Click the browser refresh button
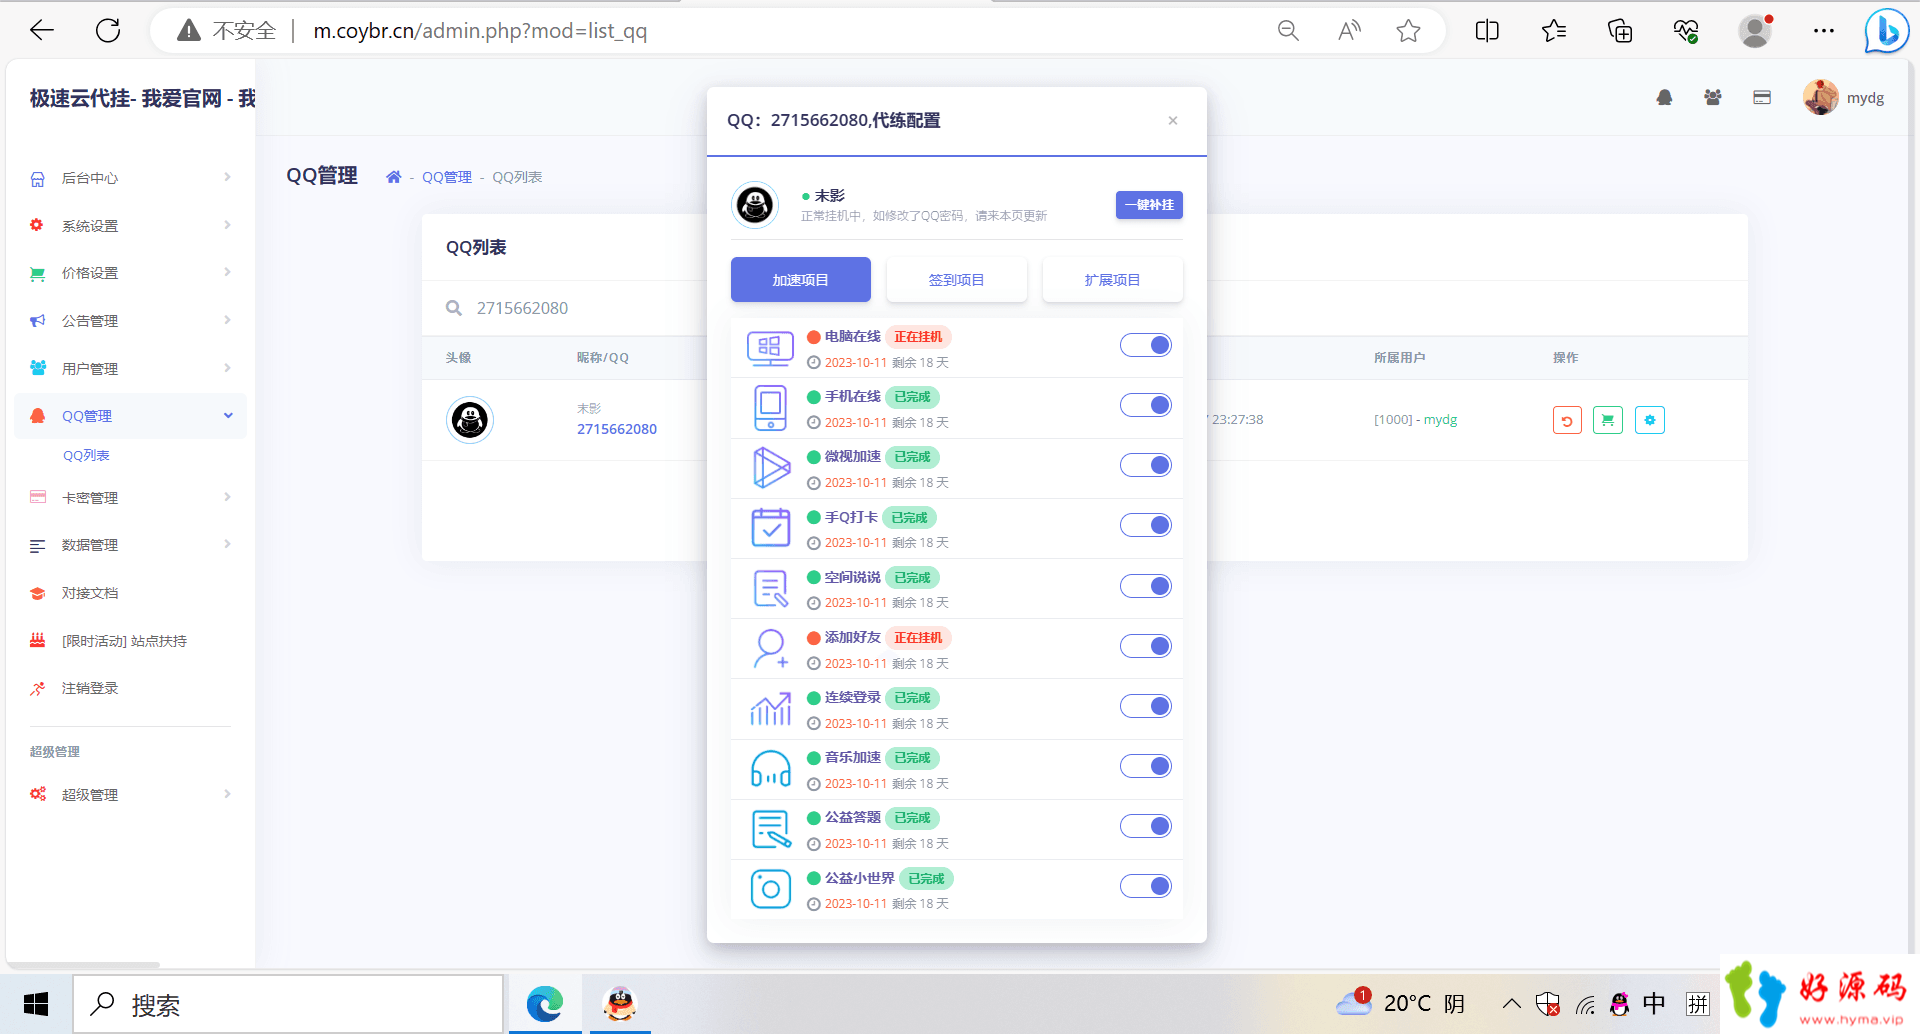Image resolution: width=1920 pixels, height=1034 pixels. pos(108,31)
